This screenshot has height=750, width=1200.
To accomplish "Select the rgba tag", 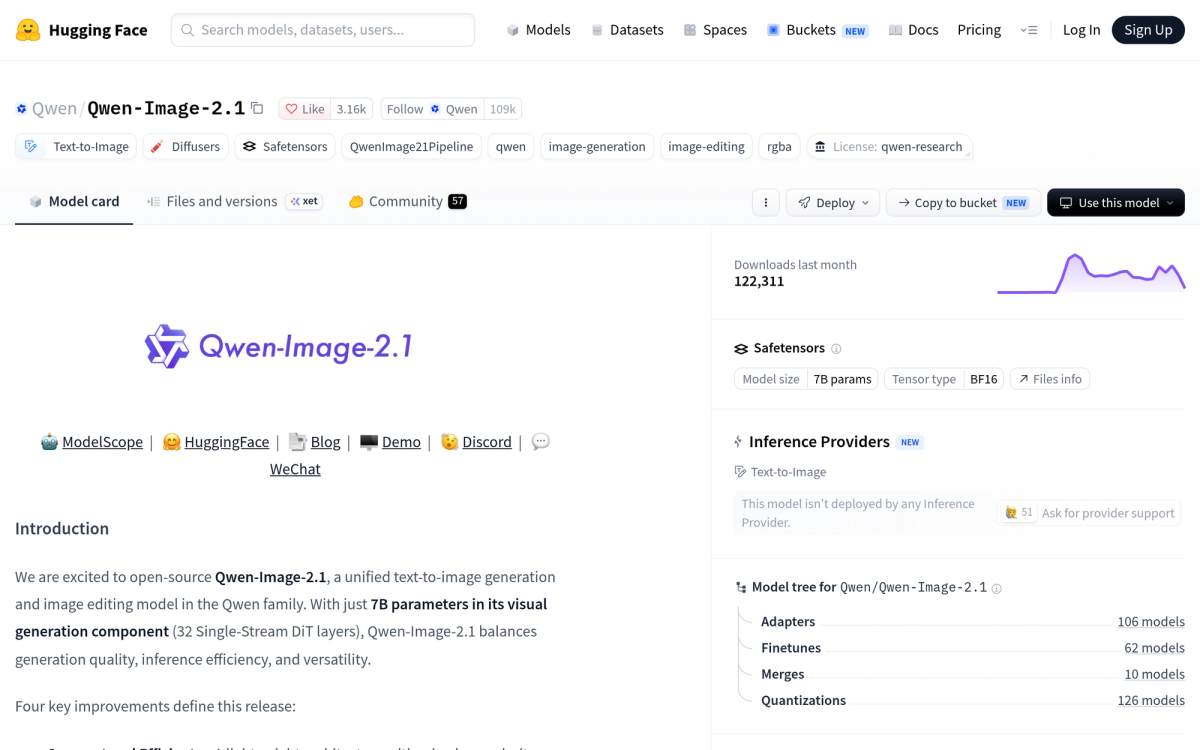I will [779, 146].
